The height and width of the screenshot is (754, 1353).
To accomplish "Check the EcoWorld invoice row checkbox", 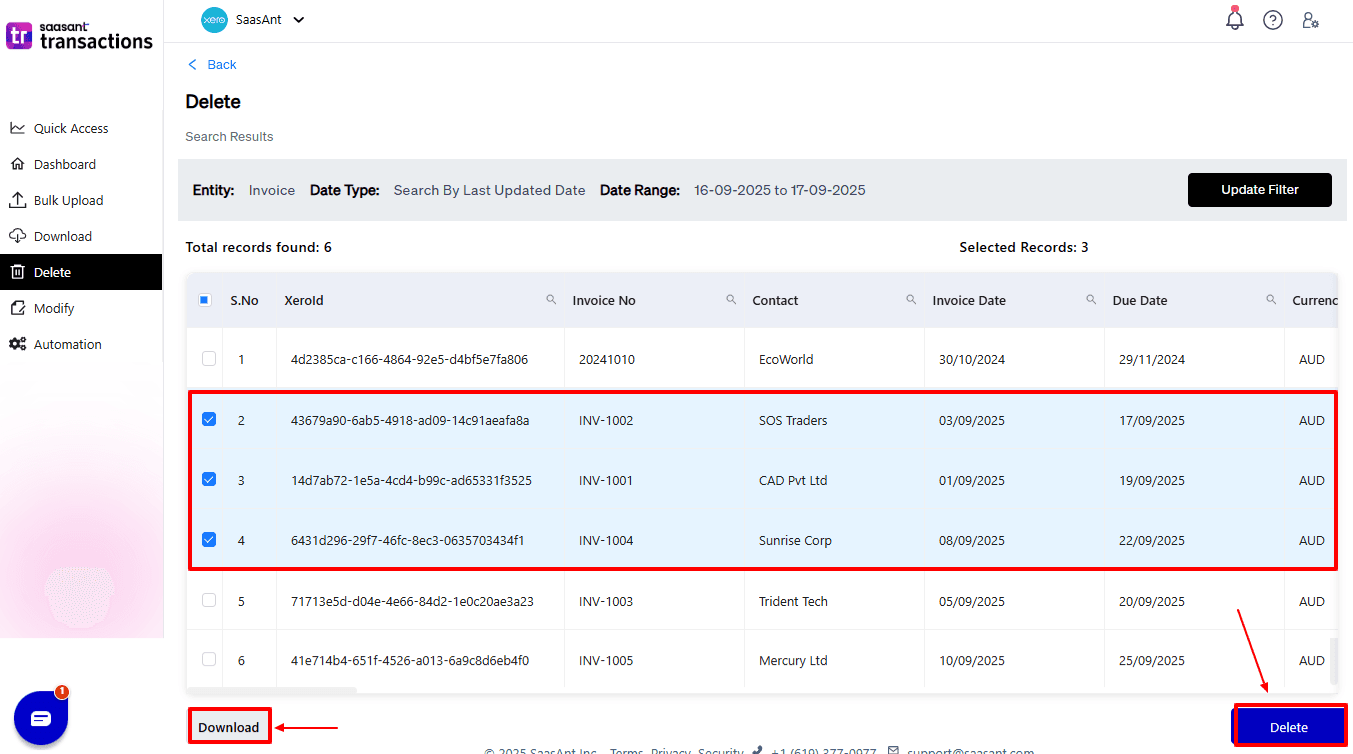I will pos(209,359).
